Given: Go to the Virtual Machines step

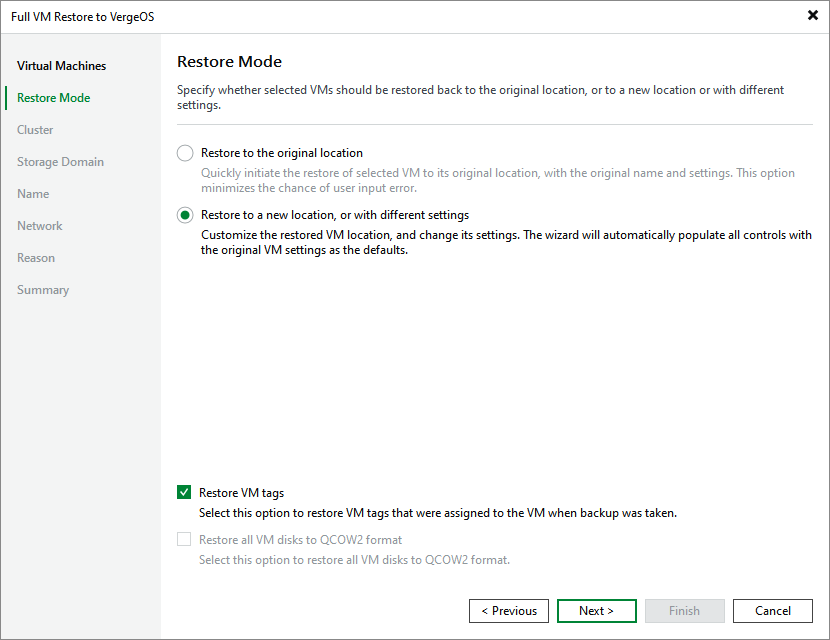Looking at the screenshot, I should click(61, 66).
